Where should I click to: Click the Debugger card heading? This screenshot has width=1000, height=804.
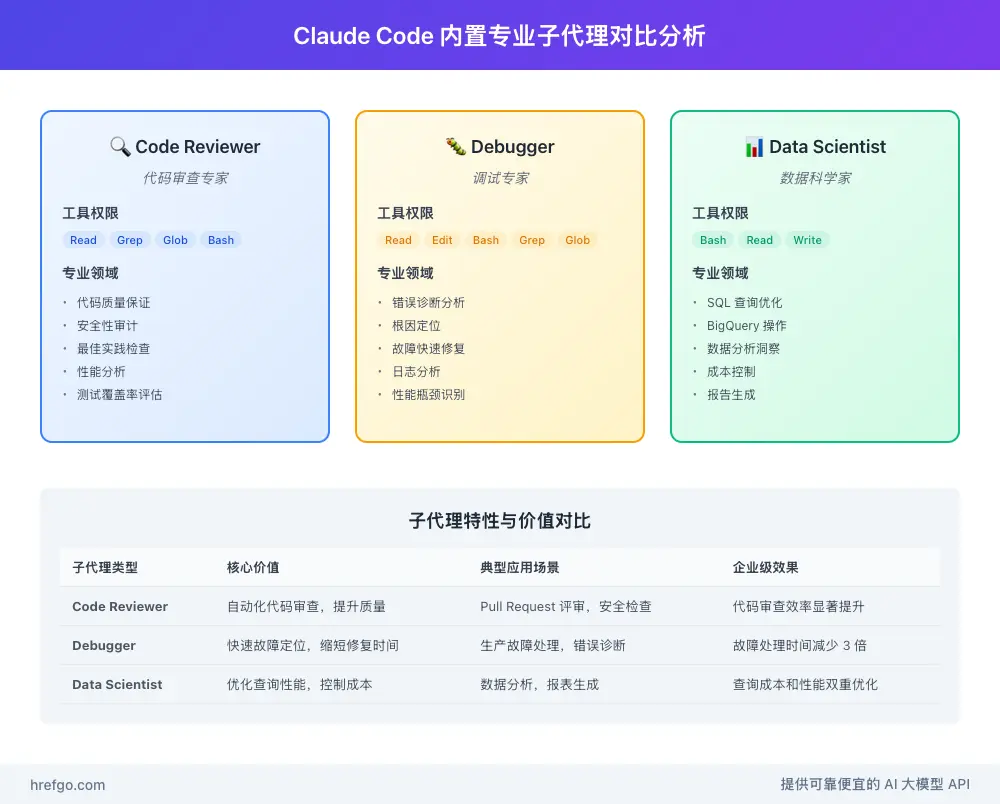[x=513, y=147]
